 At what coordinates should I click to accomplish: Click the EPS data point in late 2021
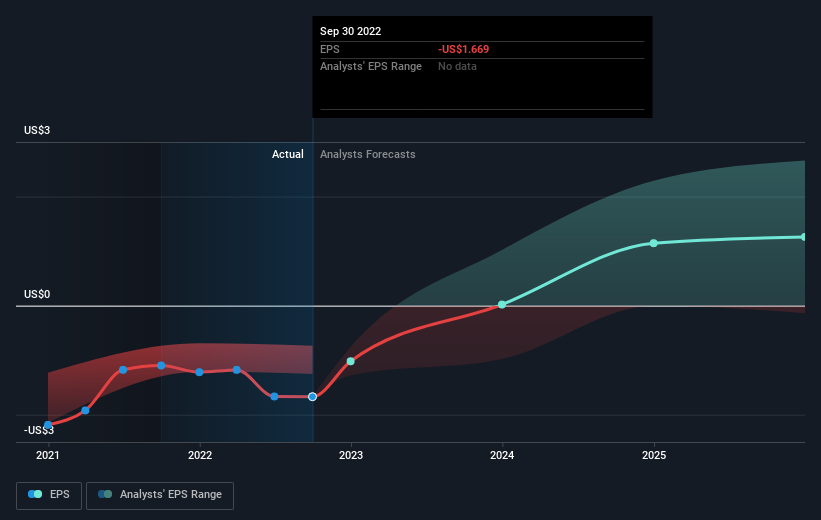[x=161, y=366]
